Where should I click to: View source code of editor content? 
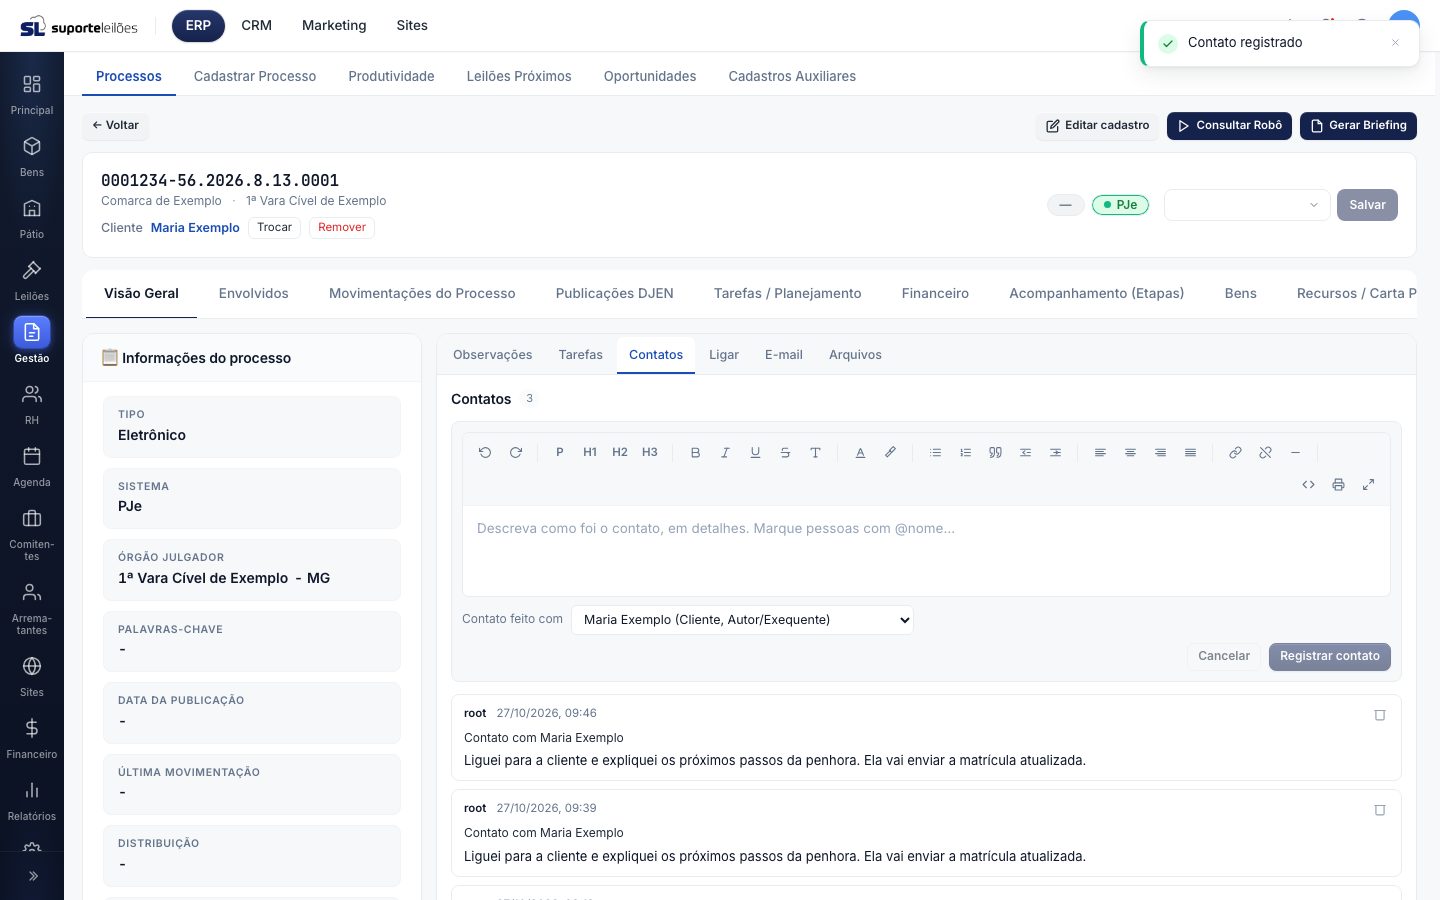(x=1308, y=485)
